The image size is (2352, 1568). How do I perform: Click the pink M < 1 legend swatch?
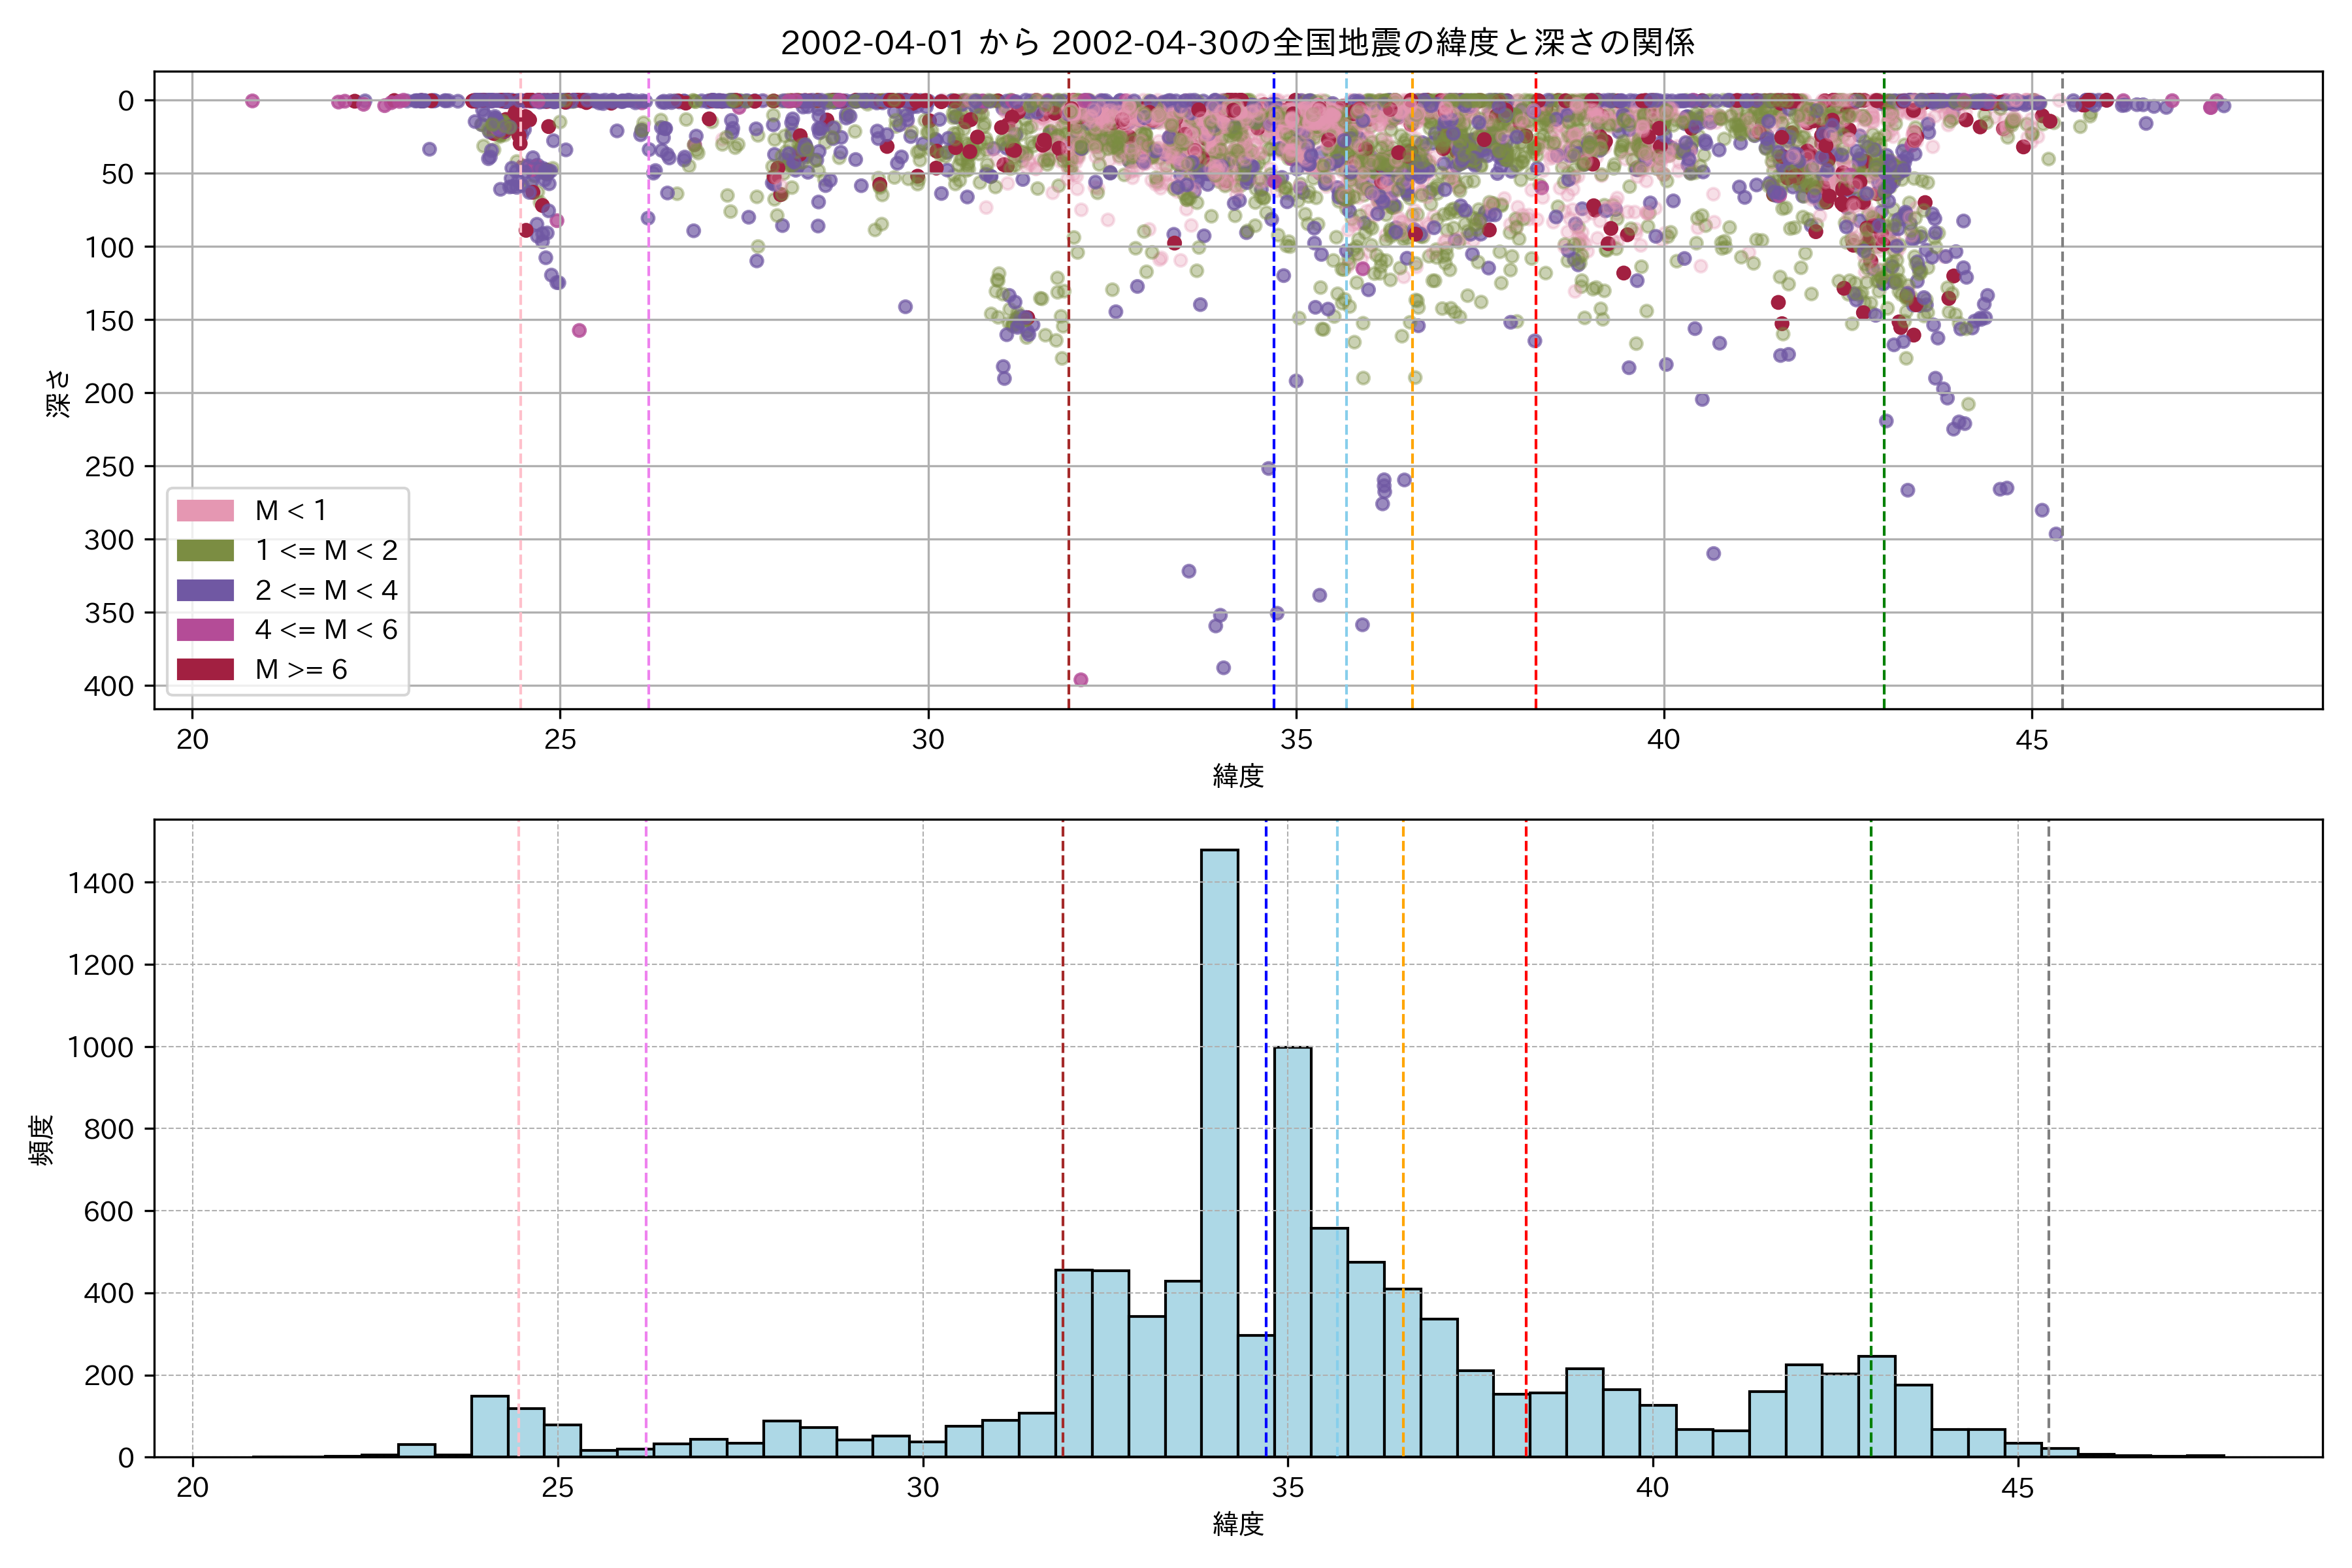coord(205,511)
